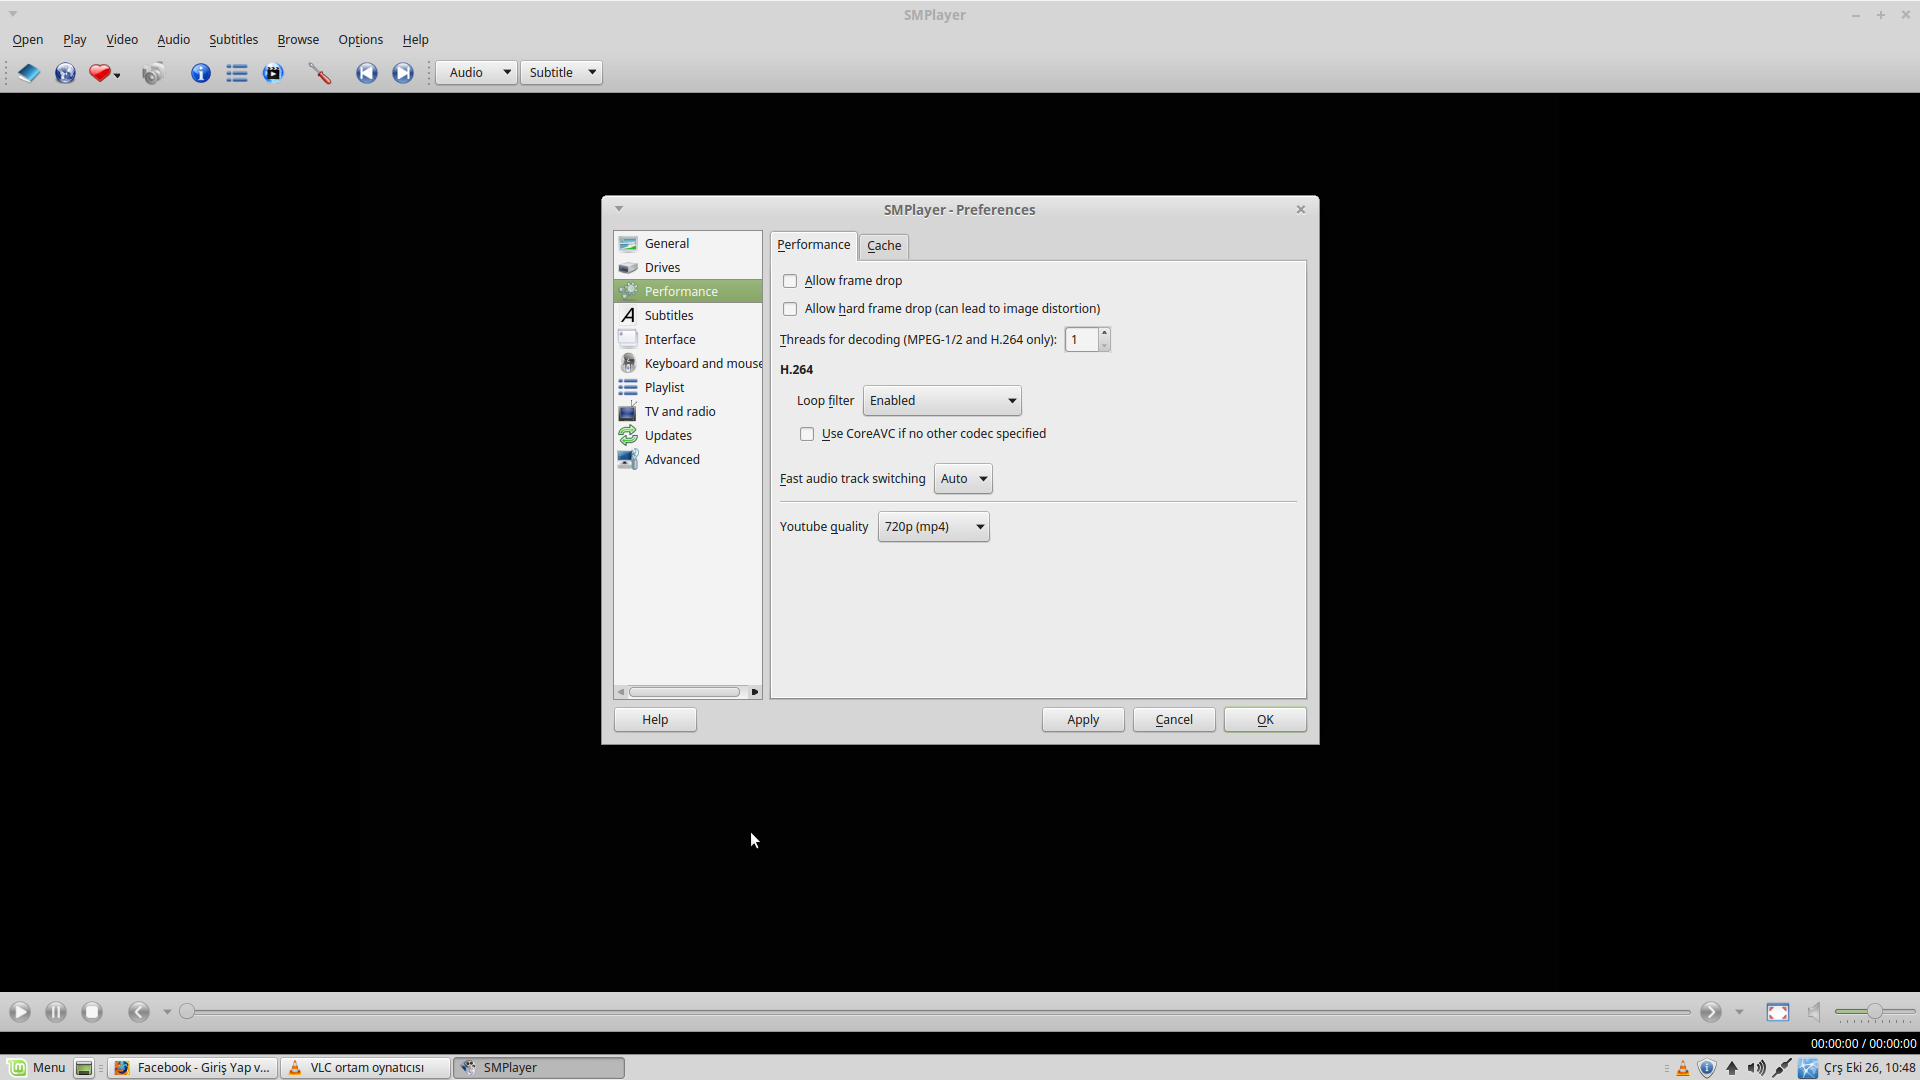Click the playback seek slider handle
This screenshot has height=1080, width=1920.
tap(187, 1012)
